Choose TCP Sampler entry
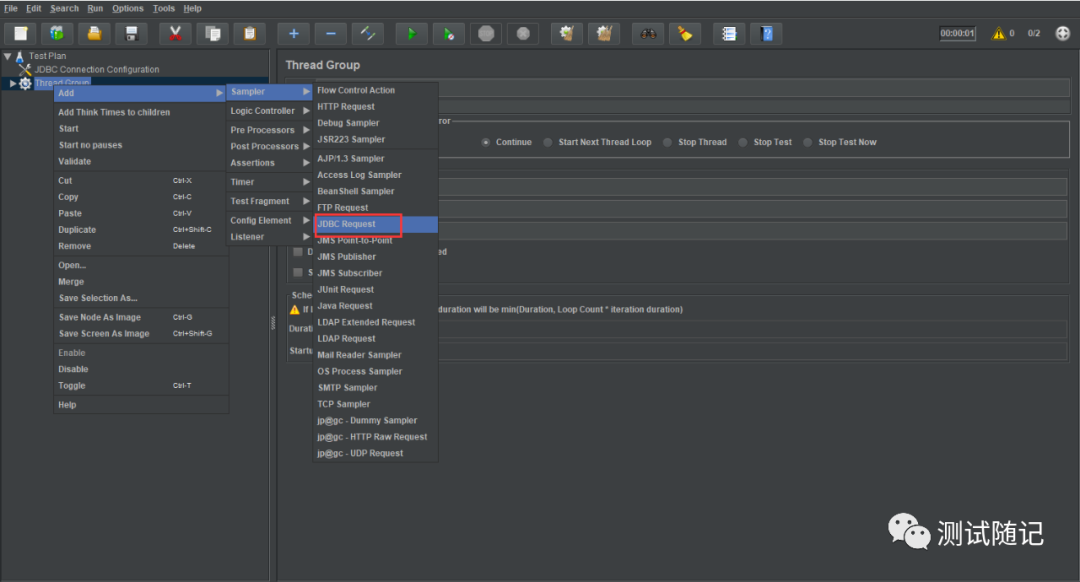This screenshot has width=1080, height=582. [375, 404]
